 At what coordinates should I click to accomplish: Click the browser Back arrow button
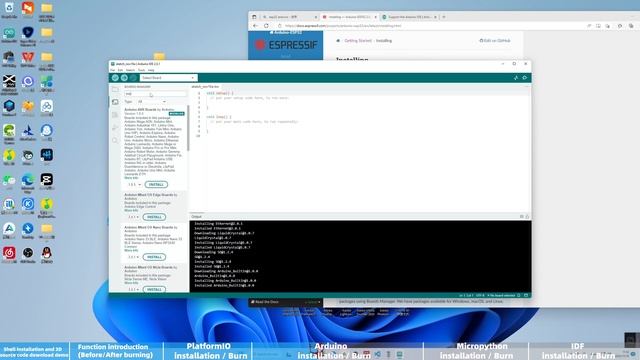point(256,26)
